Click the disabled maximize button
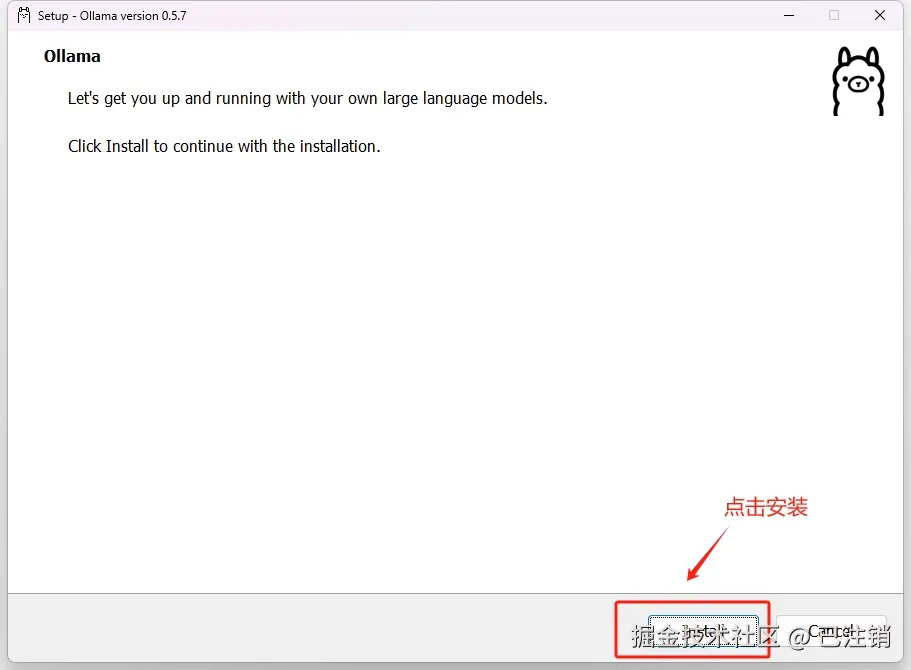 (834, 16)
